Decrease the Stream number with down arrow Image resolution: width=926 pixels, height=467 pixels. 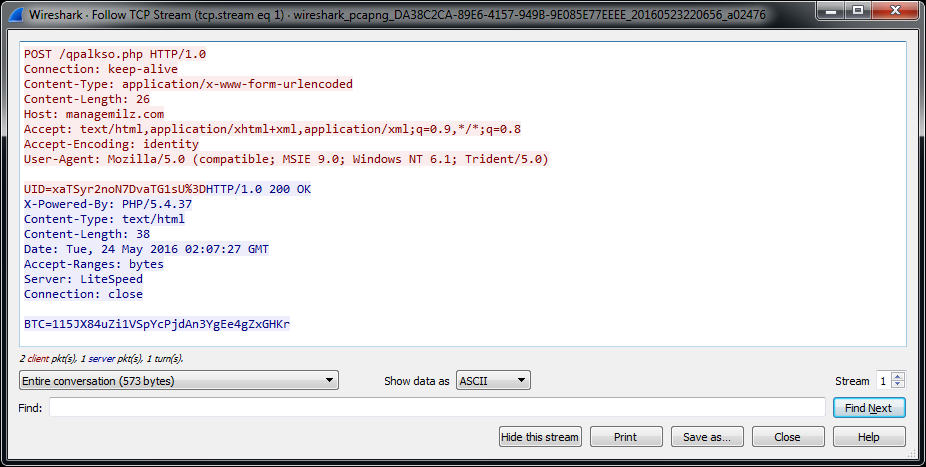(898, 385)
